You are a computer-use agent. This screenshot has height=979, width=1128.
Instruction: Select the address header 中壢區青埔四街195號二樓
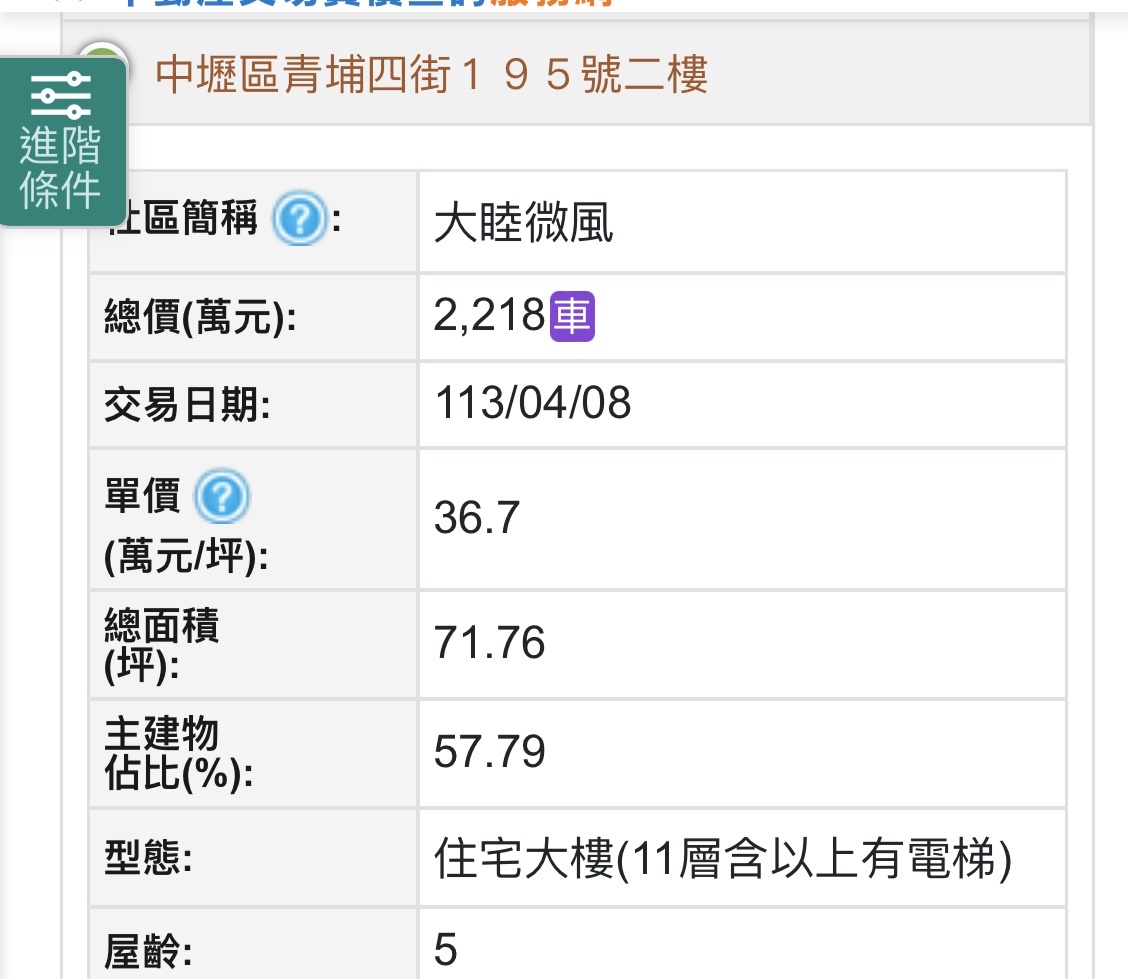tap(432, 75)
